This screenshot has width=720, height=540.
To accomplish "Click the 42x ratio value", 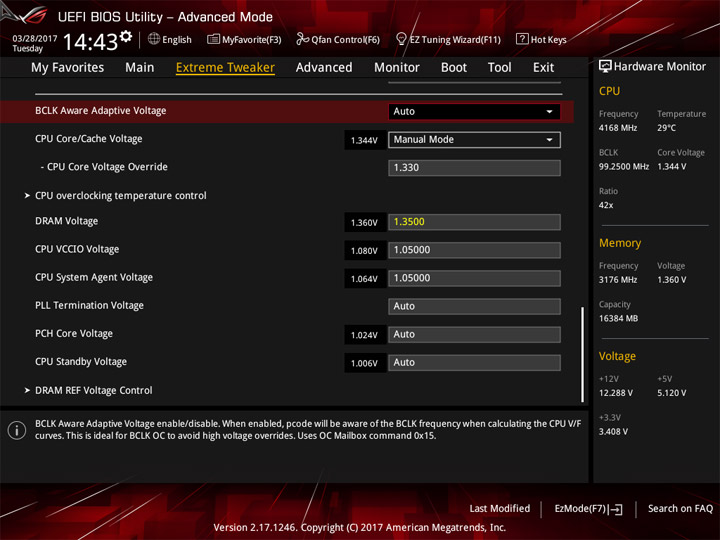I will 606,205.
